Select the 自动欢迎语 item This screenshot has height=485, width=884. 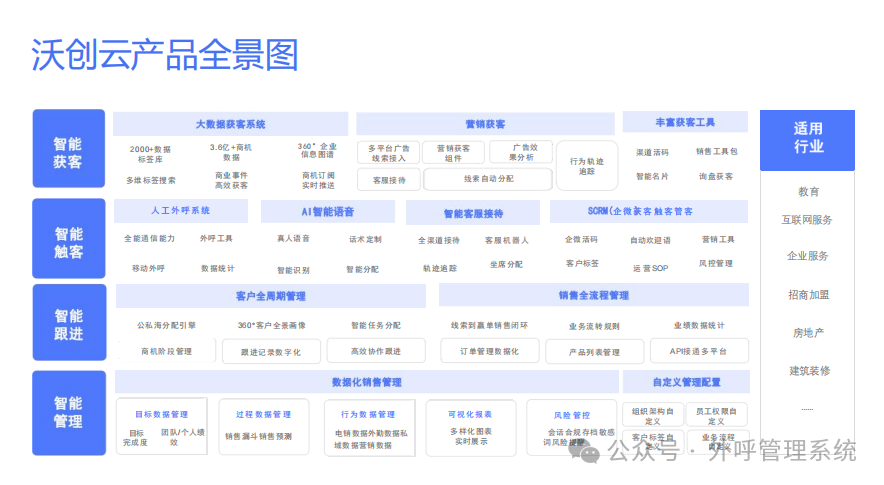click(x=651, y=240)
